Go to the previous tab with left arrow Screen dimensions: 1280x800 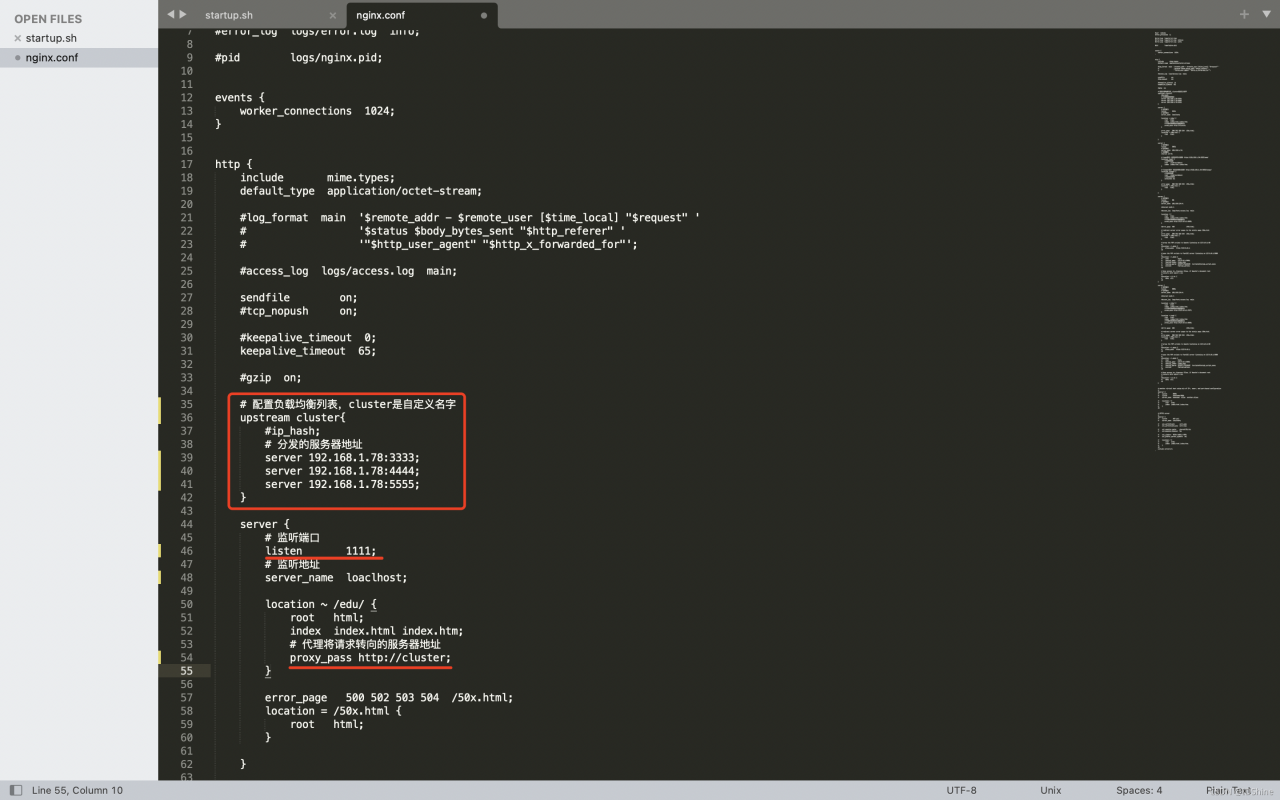point(171,14)
